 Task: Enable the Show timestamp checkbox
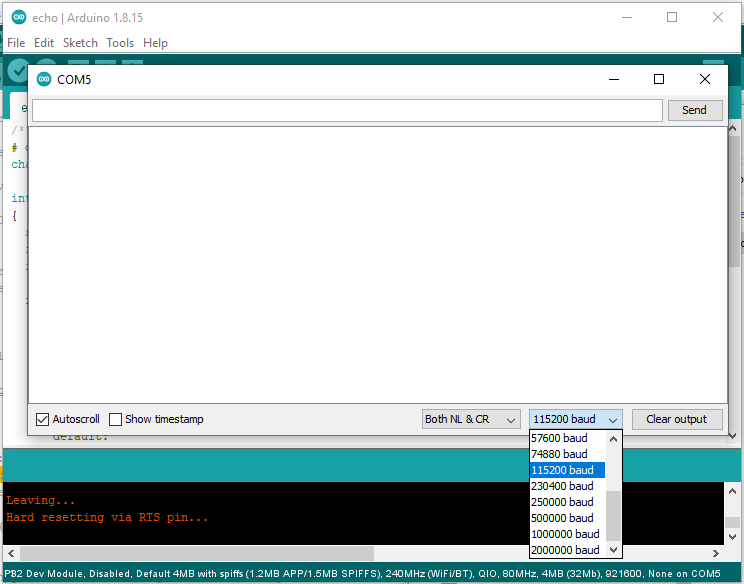[x=115, y=419]
